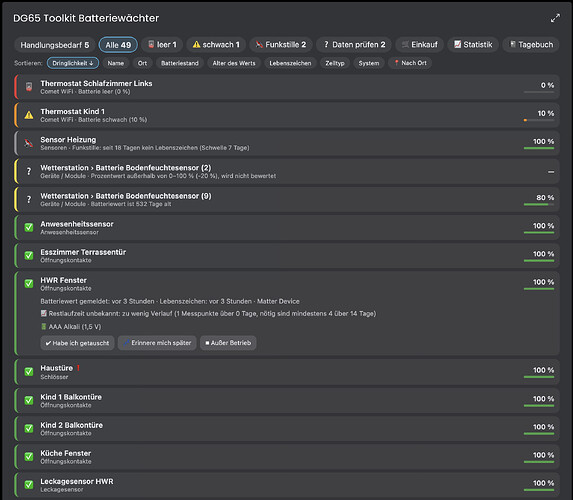The height and width of the screenshot is (500, 573).
Task: Expand Esszimmer Terrassentür row
Action: pos(287,255)
